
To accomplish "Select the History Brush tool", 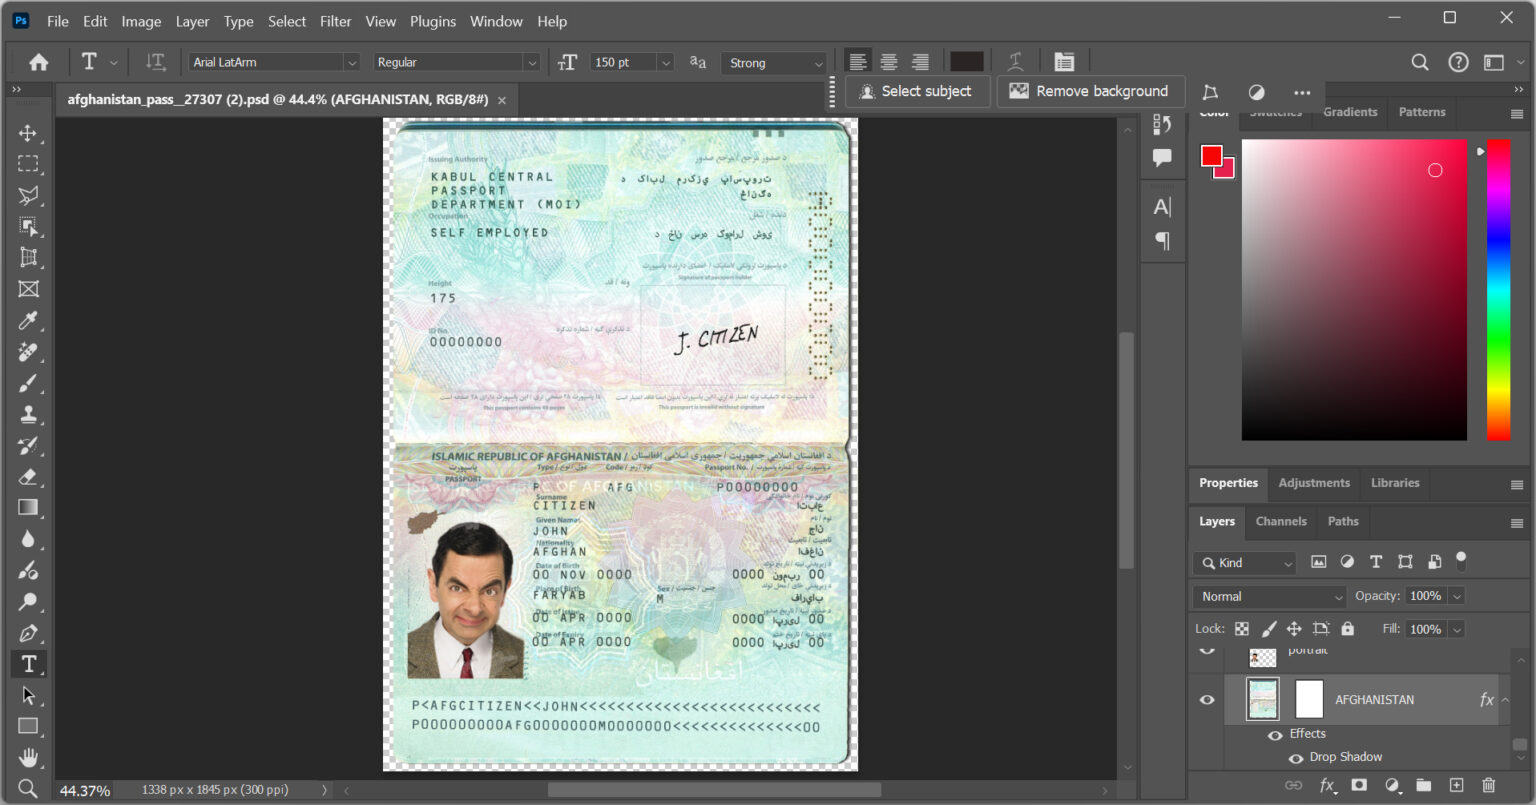I will coord(28,446).
